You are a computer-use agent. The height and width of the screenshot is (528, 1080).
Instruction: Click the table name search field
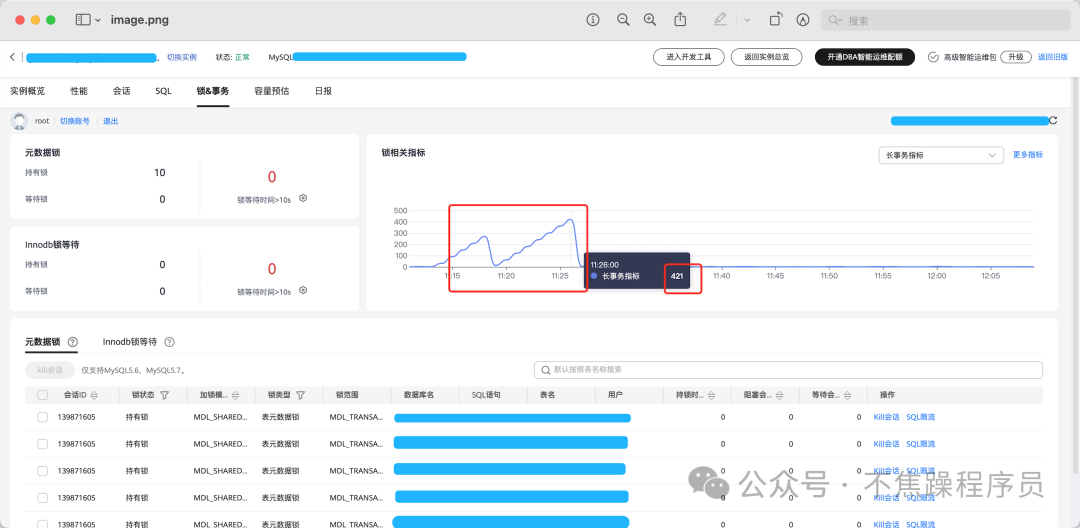pos(788,370)
